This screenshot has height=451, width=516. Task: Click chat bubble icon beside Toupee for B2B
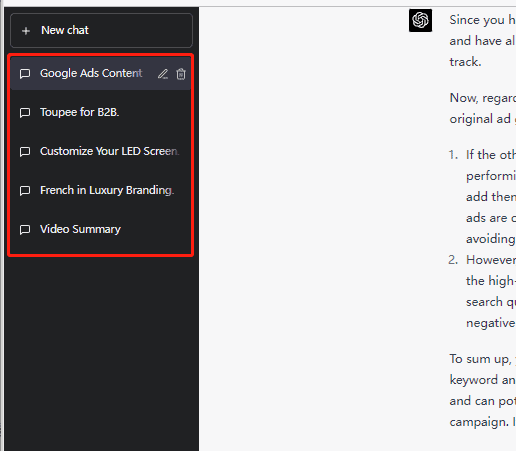25,113
